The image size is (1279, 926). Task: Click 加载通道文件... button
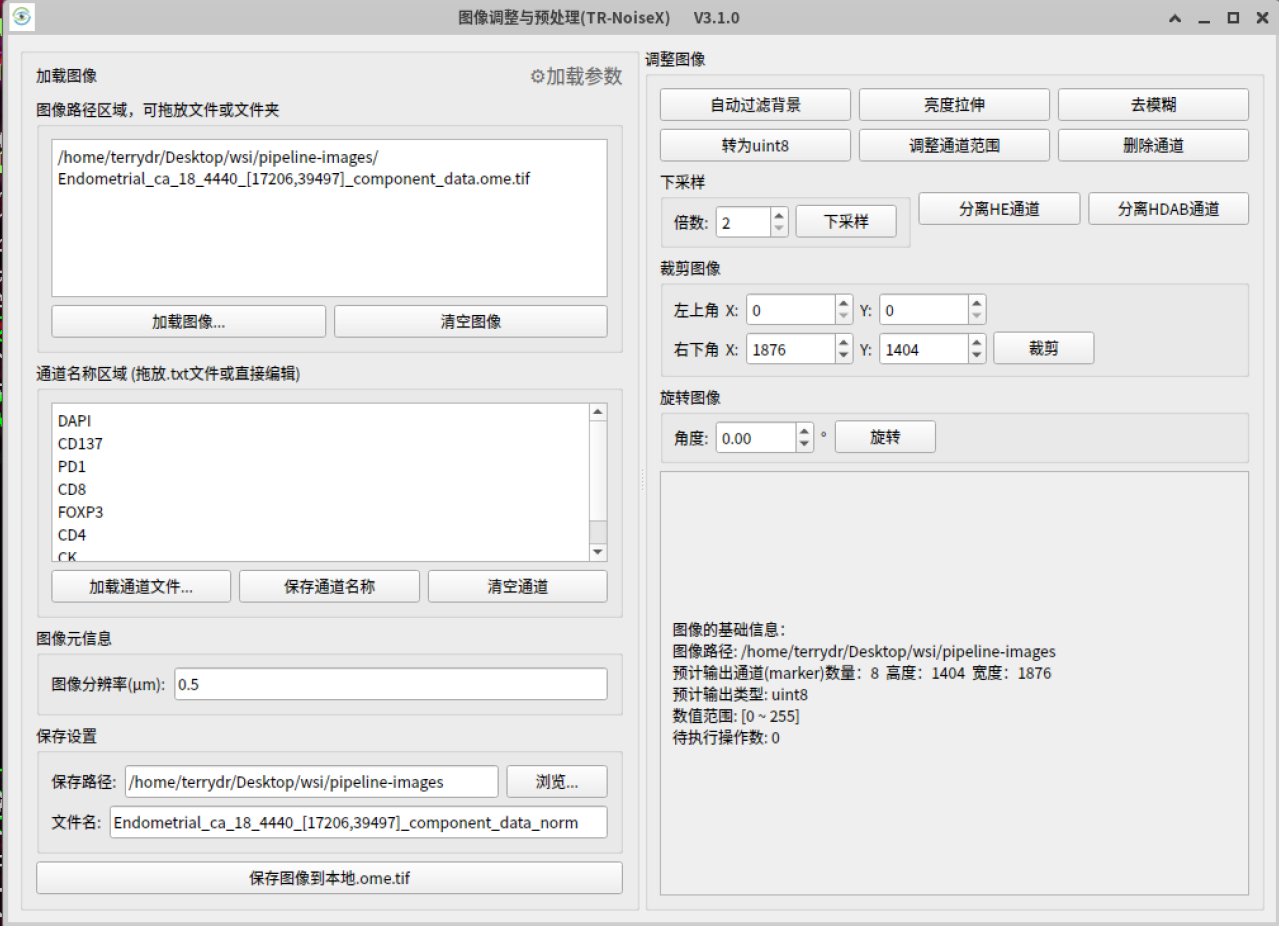(x=141, y=587)
